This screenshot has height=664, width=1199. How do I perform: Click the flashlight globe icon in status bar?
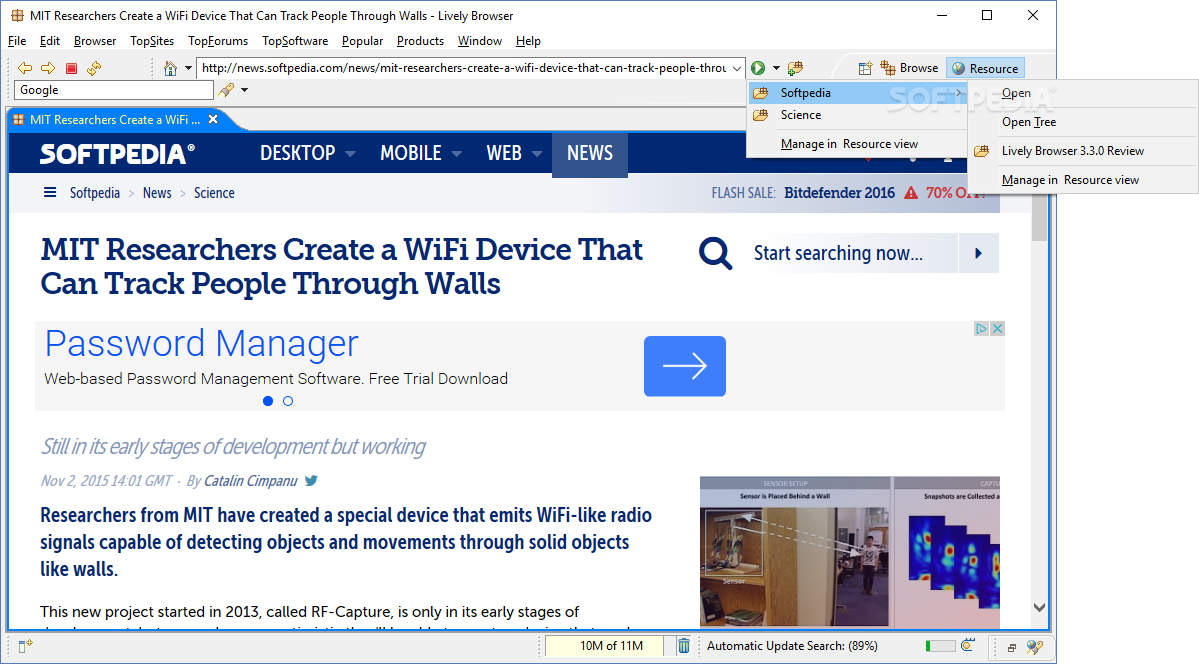[x=1035, y=647]
